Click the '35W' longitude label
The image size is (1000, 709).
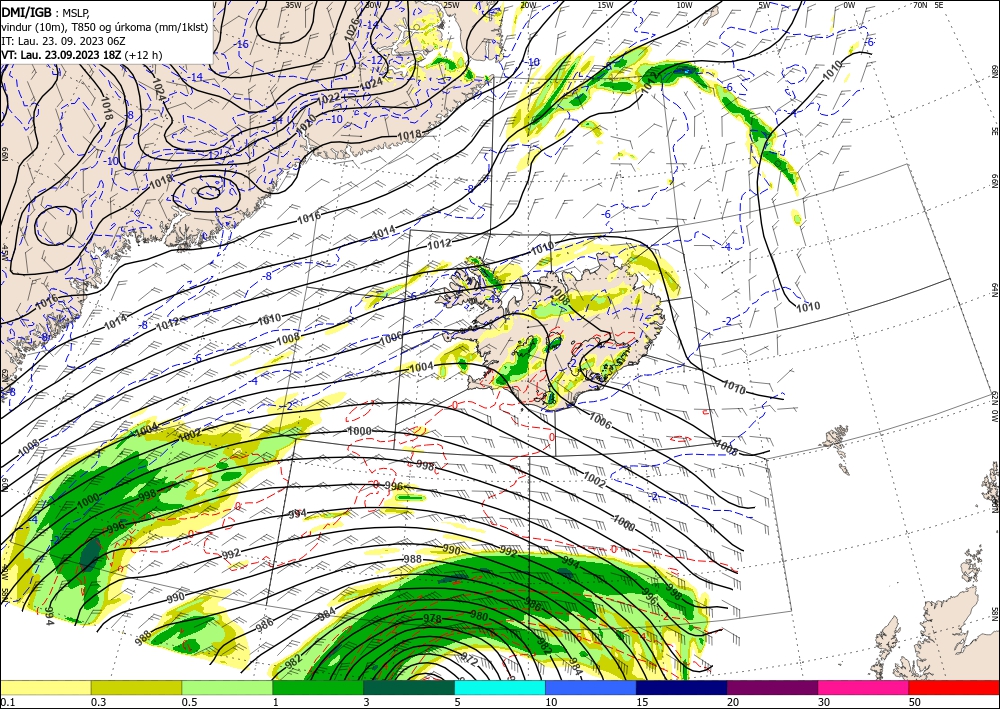[x=293, y=4]
